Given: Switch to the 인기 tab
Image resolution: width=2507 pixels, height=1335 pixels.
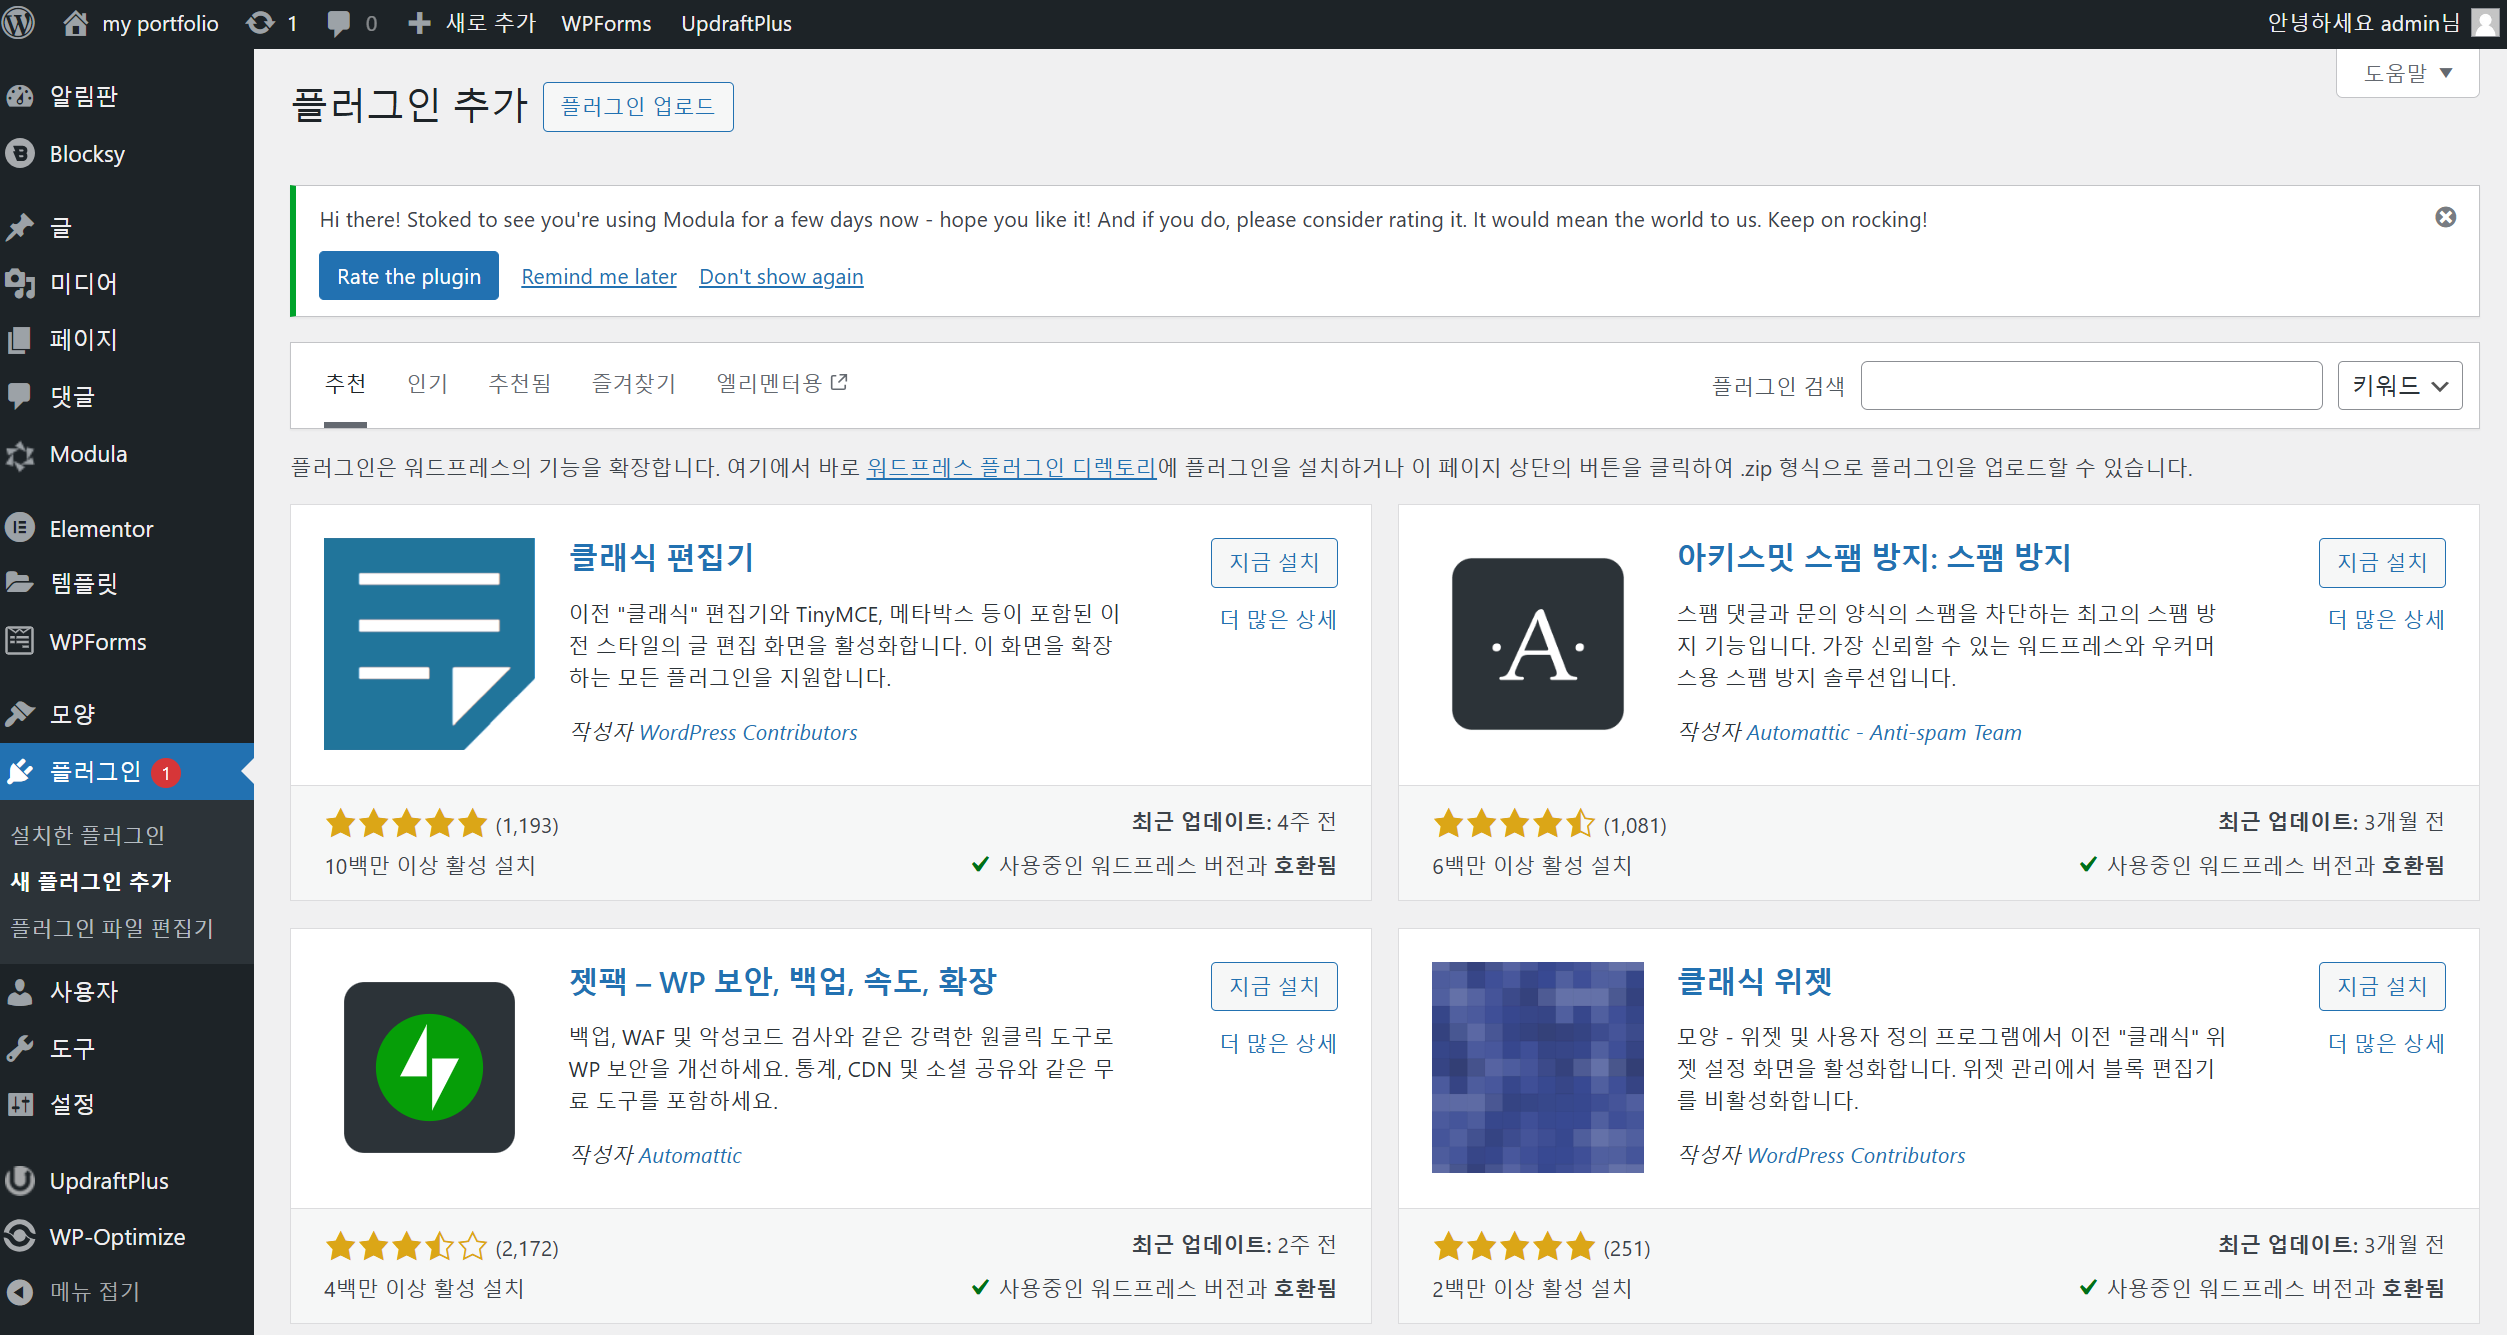Looking at the screenshot, I should 427,384.
